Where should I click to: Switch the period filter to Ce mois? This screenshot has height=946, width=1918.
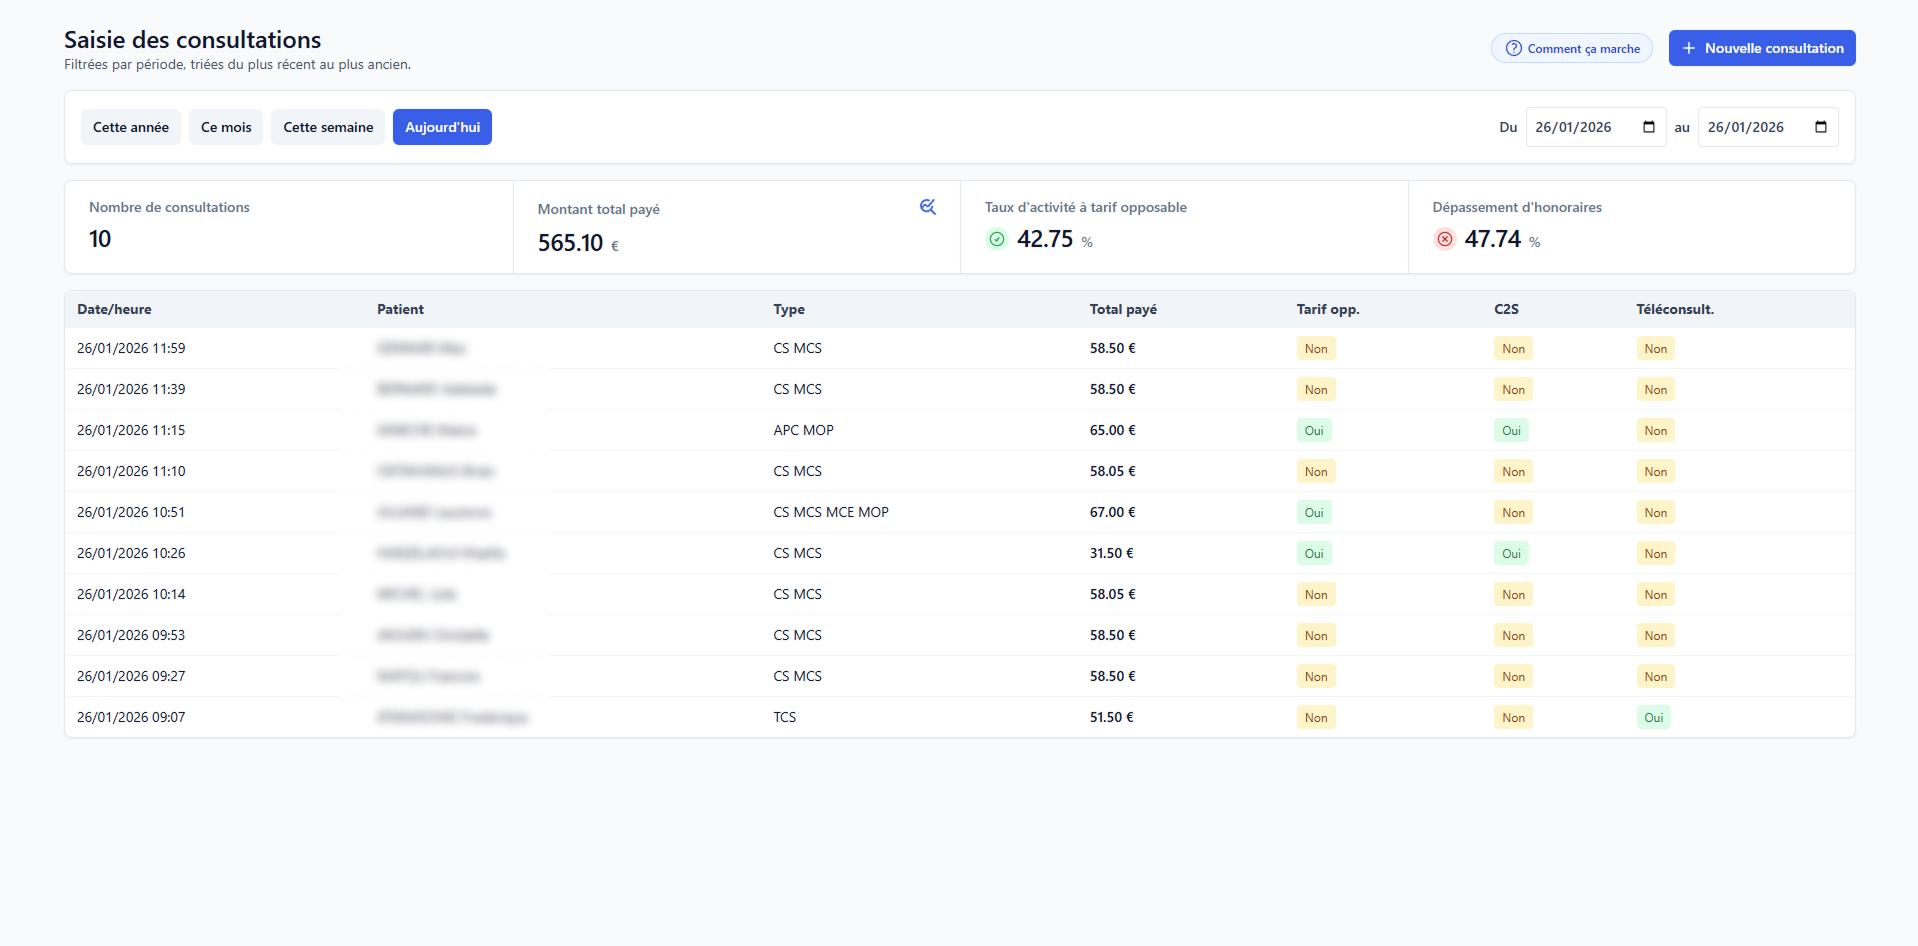coord(226,127)
